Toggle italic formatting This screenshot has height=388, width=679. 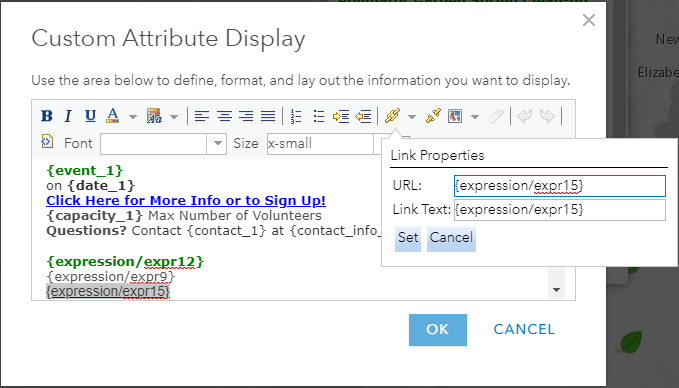68,116
